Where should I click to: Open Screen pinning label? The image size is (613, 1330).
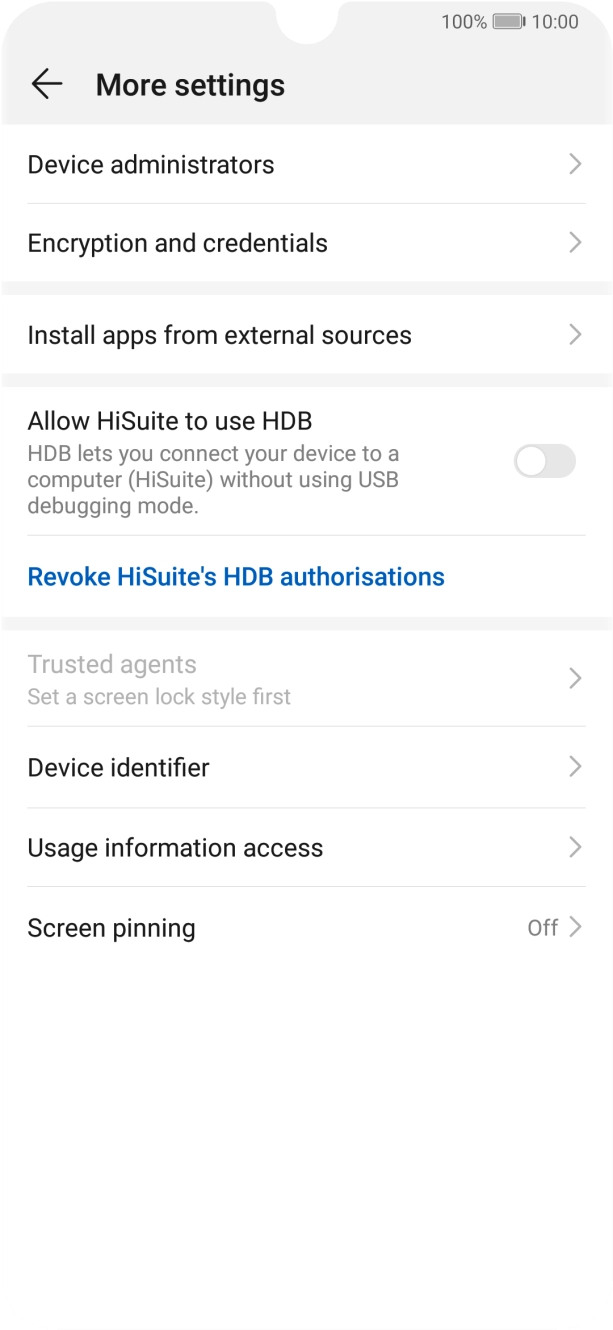111,928
